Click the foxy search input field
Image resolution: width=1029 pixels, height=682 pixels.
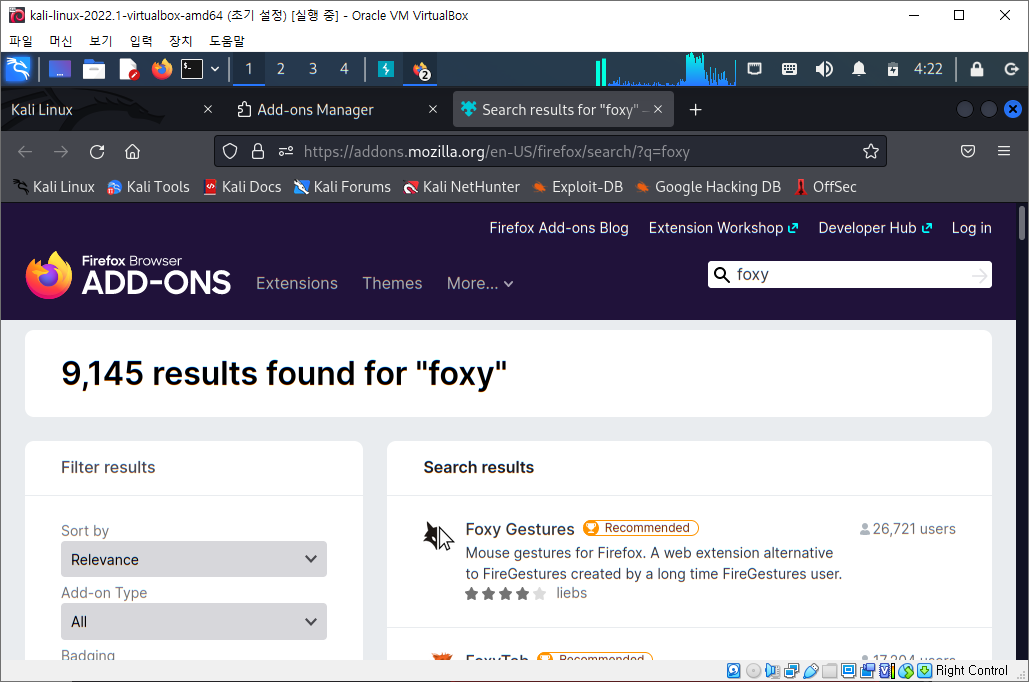[x=850, y=274]
